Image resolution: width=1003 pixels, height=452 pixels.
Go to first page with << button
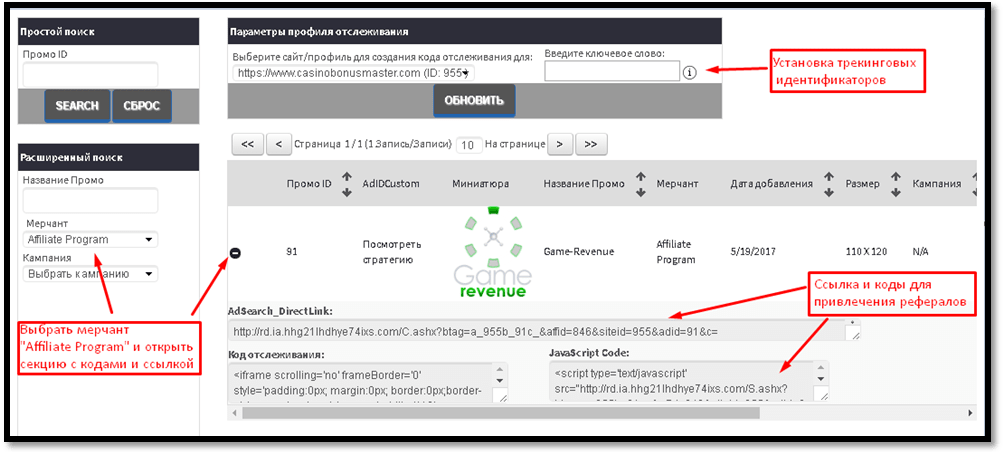[x=248, y=144]
